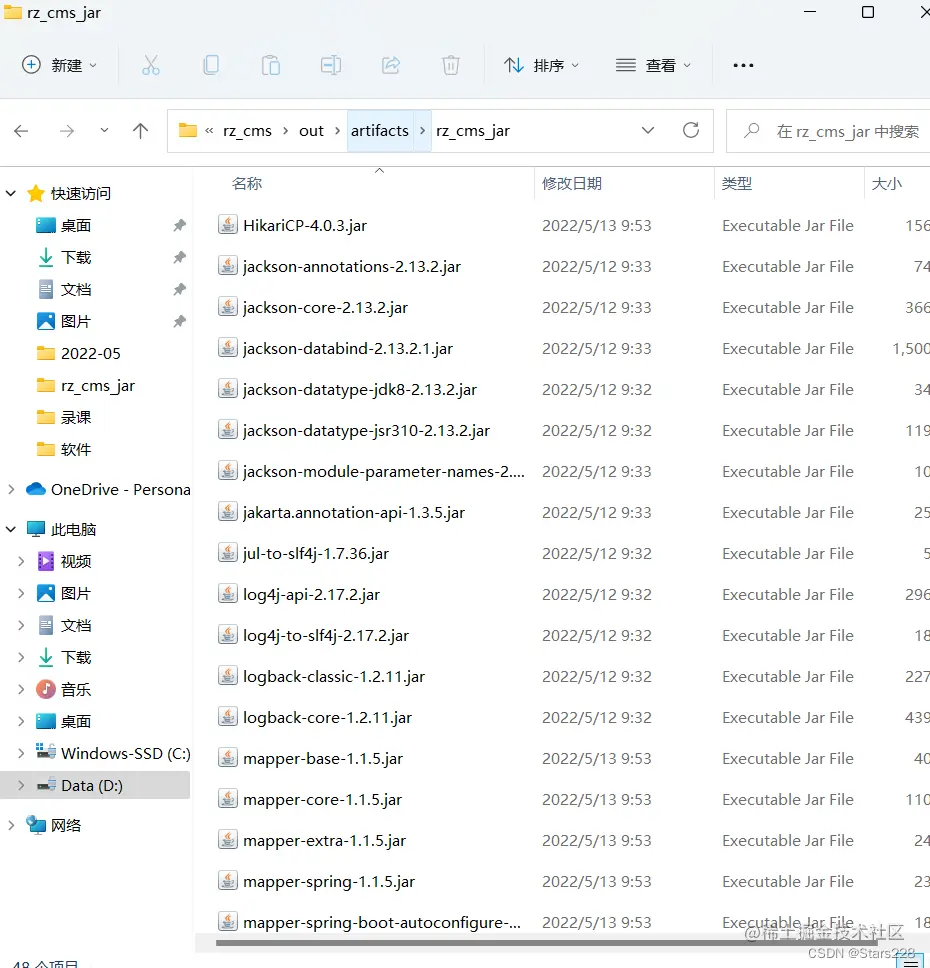930x968 pixels.
Task: Select 音乐 under 此电脑
Action: click(x=76, y=690)
